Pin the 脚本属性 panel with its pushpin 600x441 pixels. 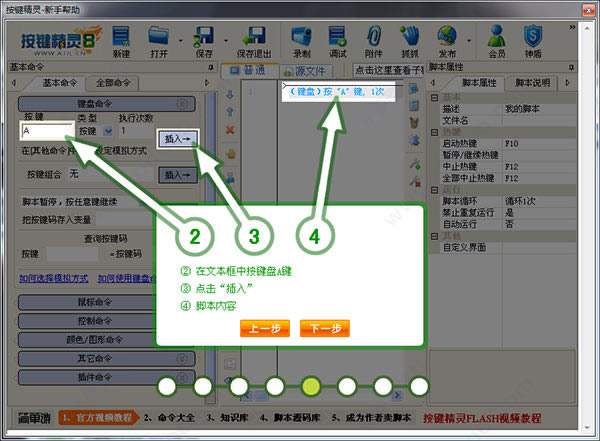571,67
